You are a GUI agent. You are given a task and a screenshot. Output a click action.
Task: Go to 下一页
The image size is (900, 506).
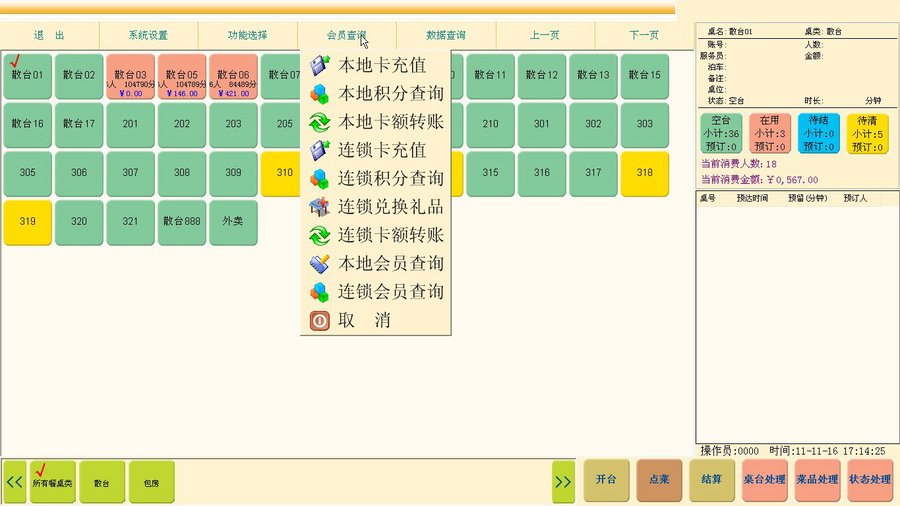[644, 35]
